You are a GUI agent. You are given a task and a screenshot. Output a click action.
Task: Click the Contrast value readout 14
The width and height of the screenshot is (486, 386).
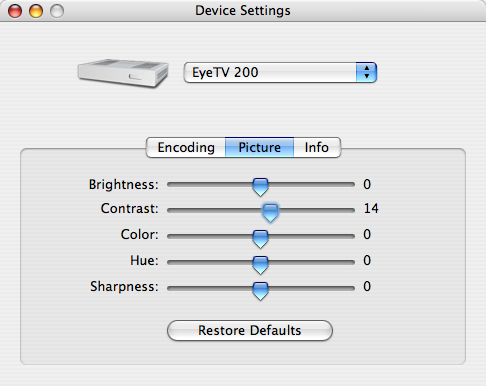click(x=371, y=209)
